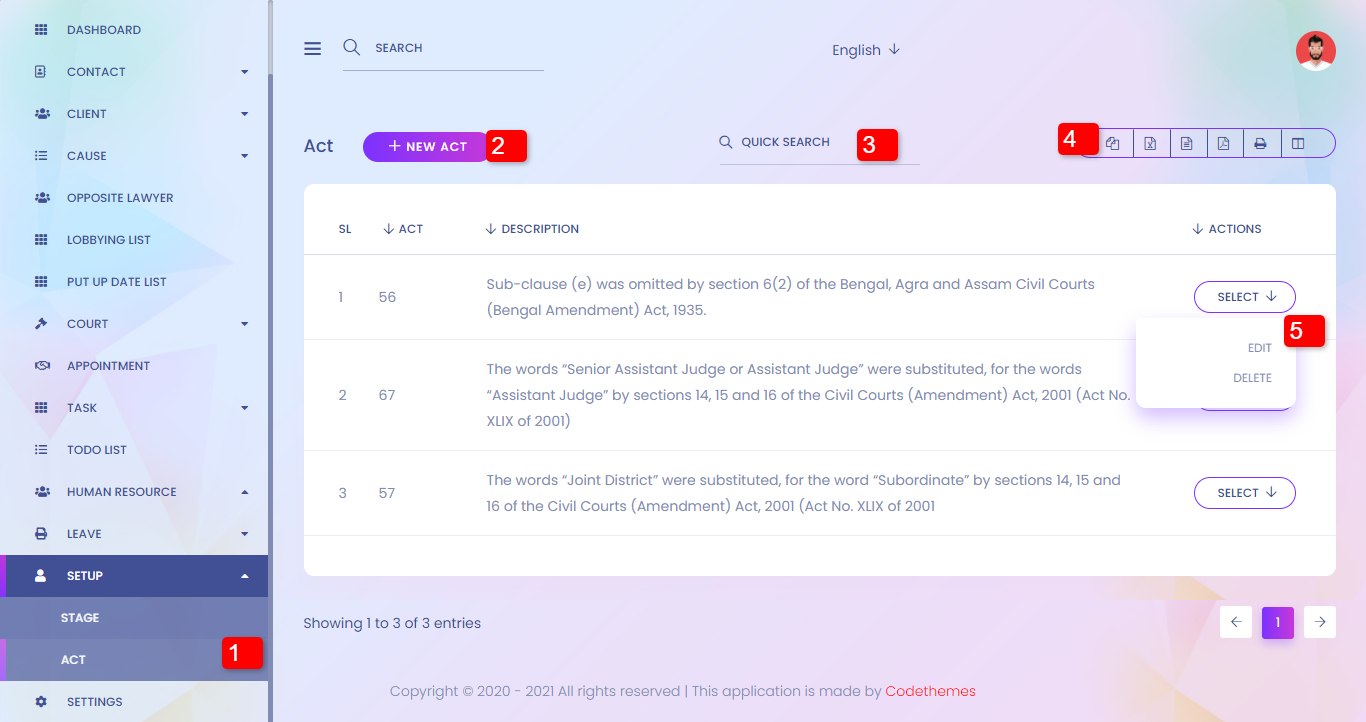Open the English language dropdown
Viewport: 1366px width, 722px height.
click(x=866, y=50)
